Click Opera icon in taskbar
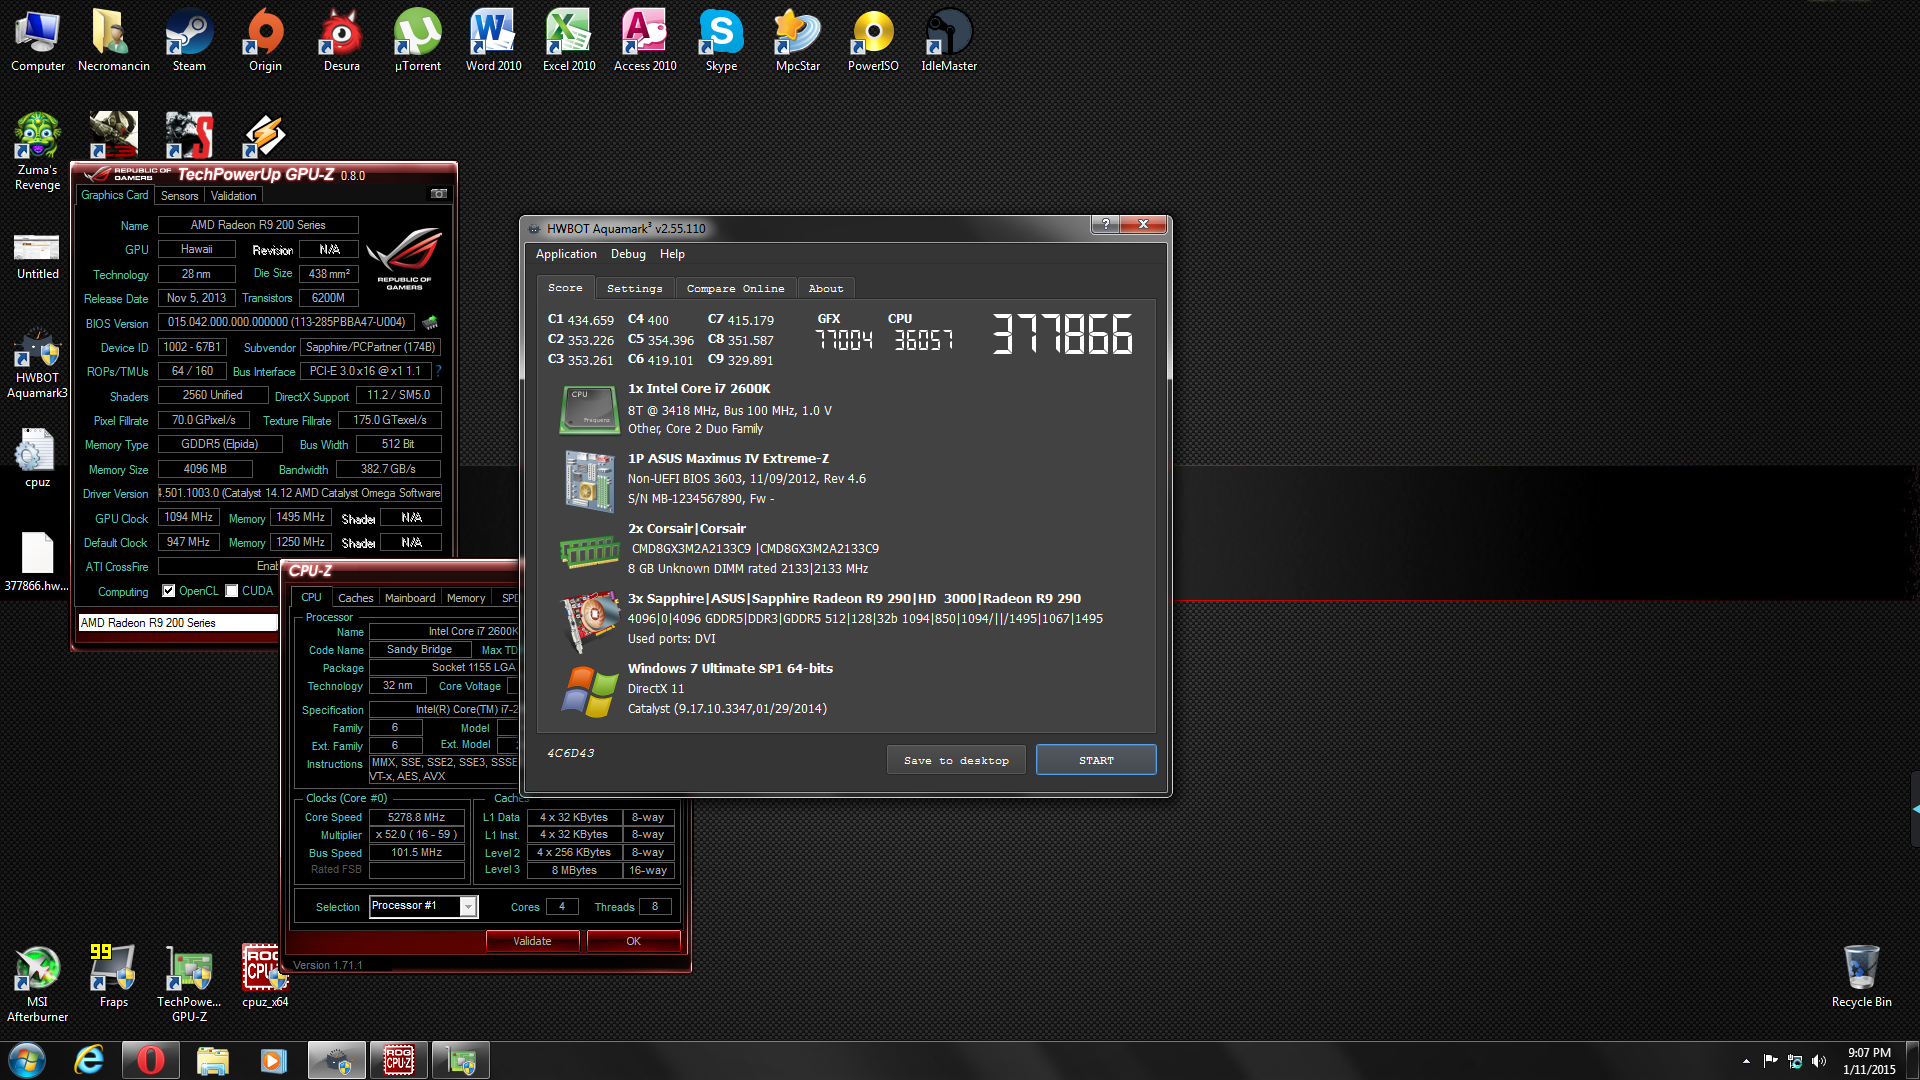 click(151, 1060)
